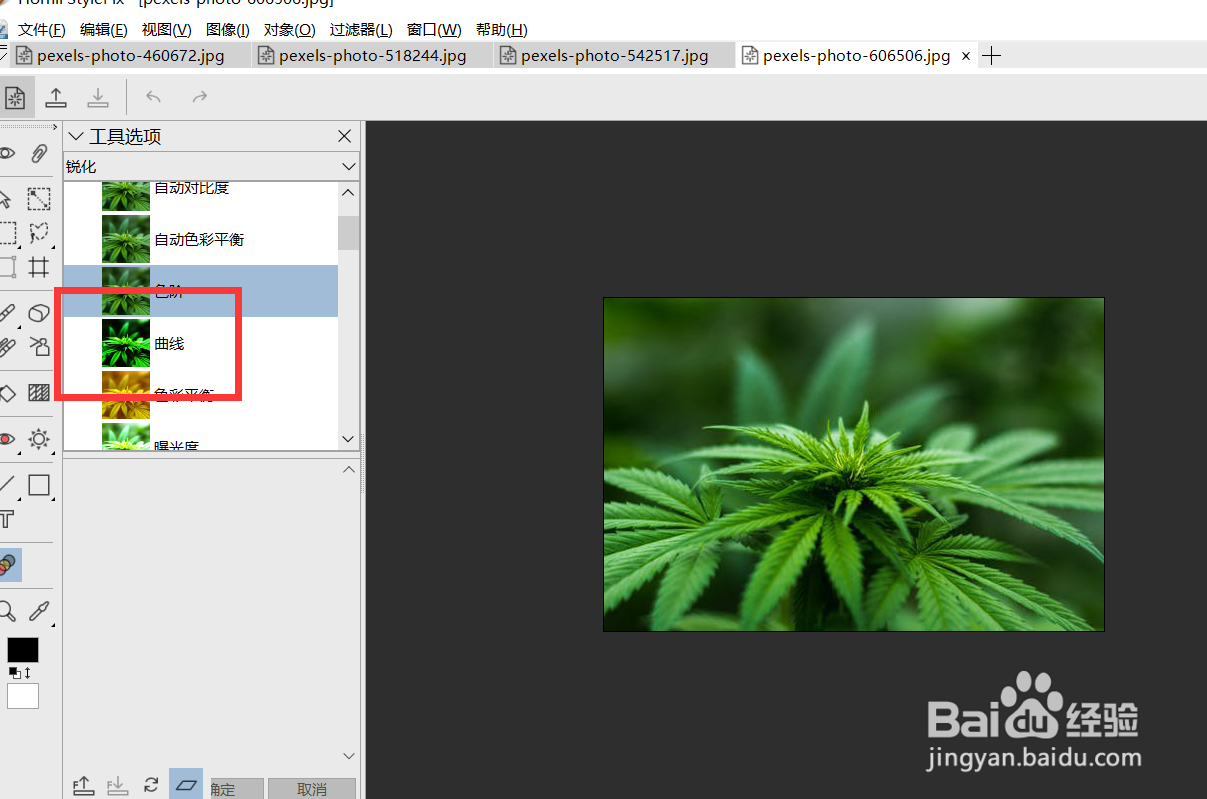Screen dimensions: 1207x799
Task: Switch to pexels-photo-460672.jpg tab
Action: pyautogui.click(x=130, y=56)
